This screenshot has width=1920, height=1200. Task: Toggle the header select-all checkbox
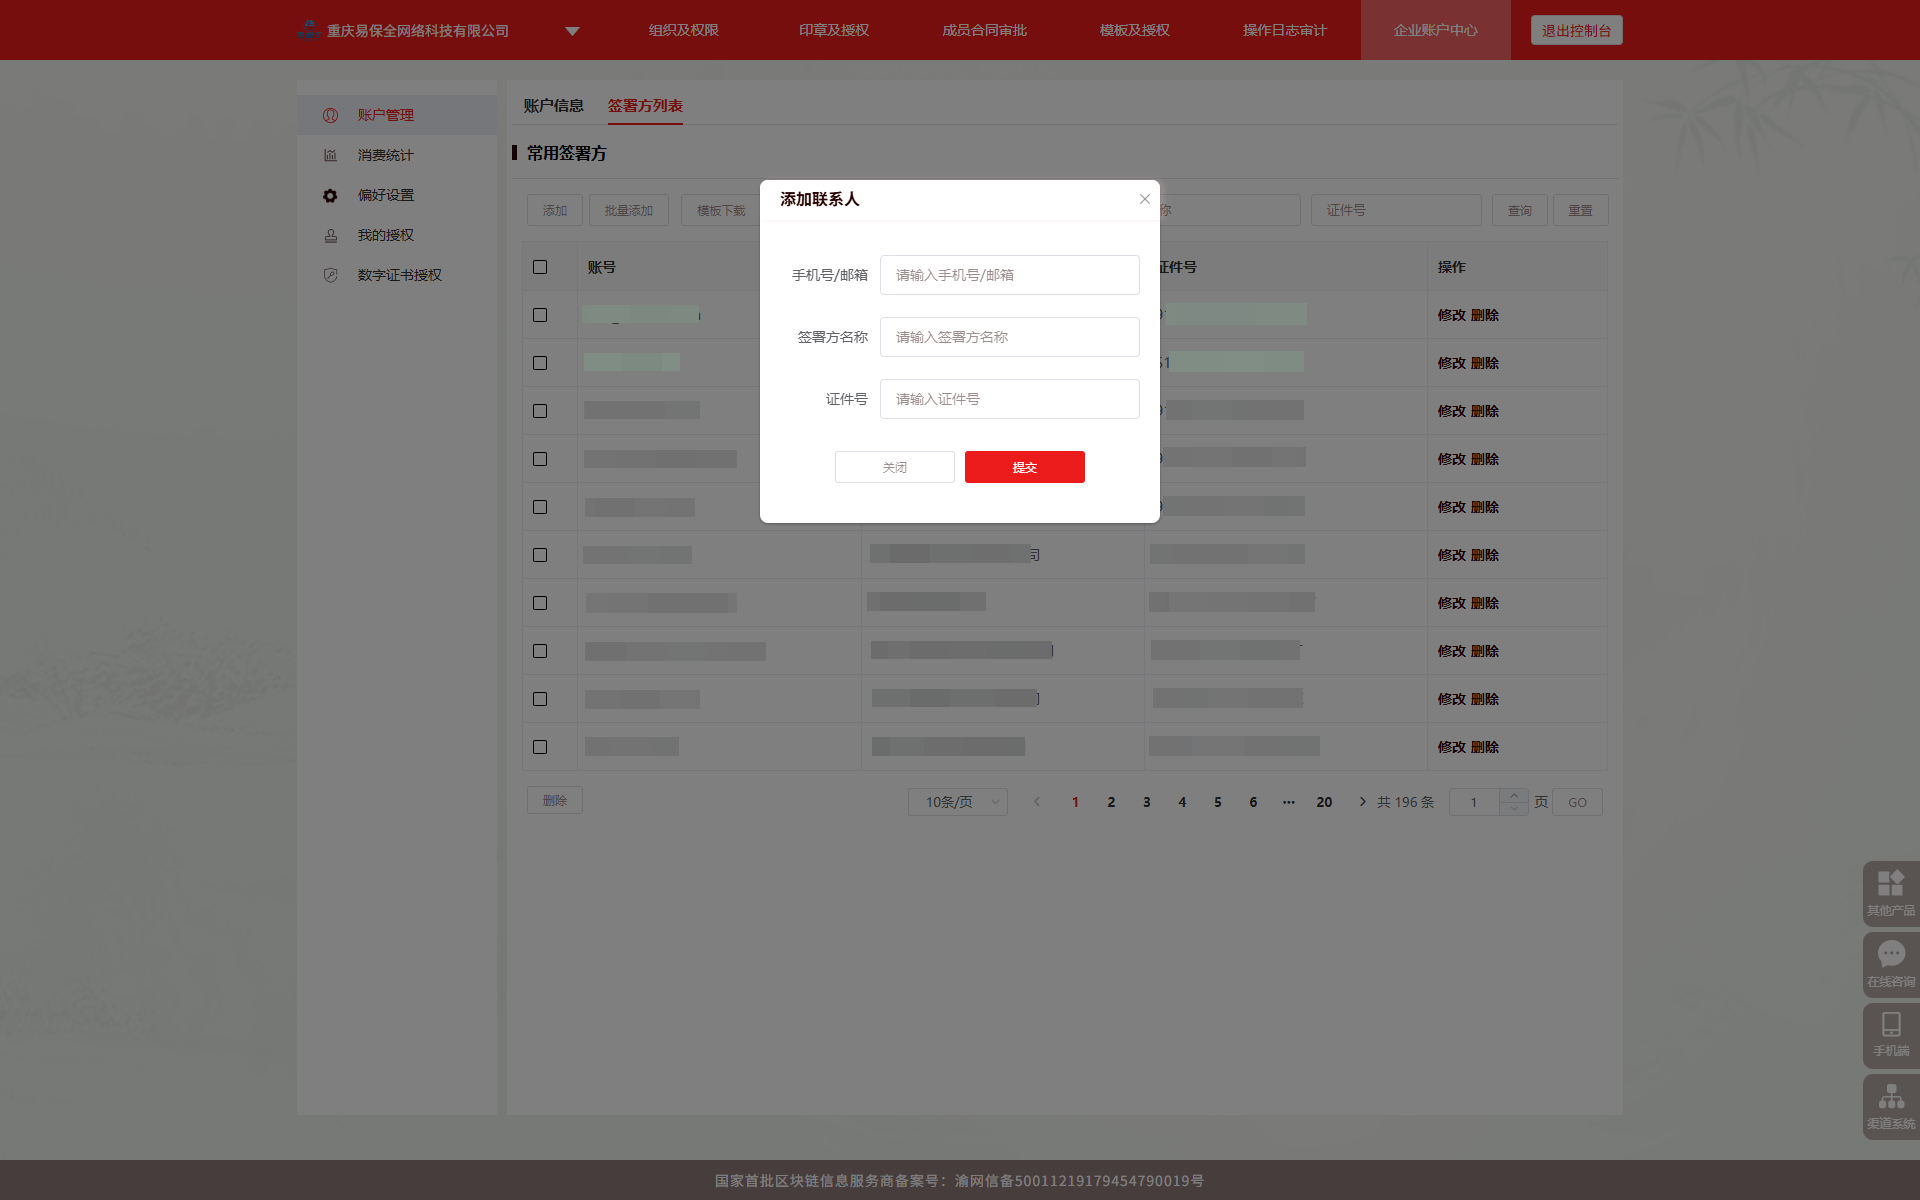tap(540, 267)
